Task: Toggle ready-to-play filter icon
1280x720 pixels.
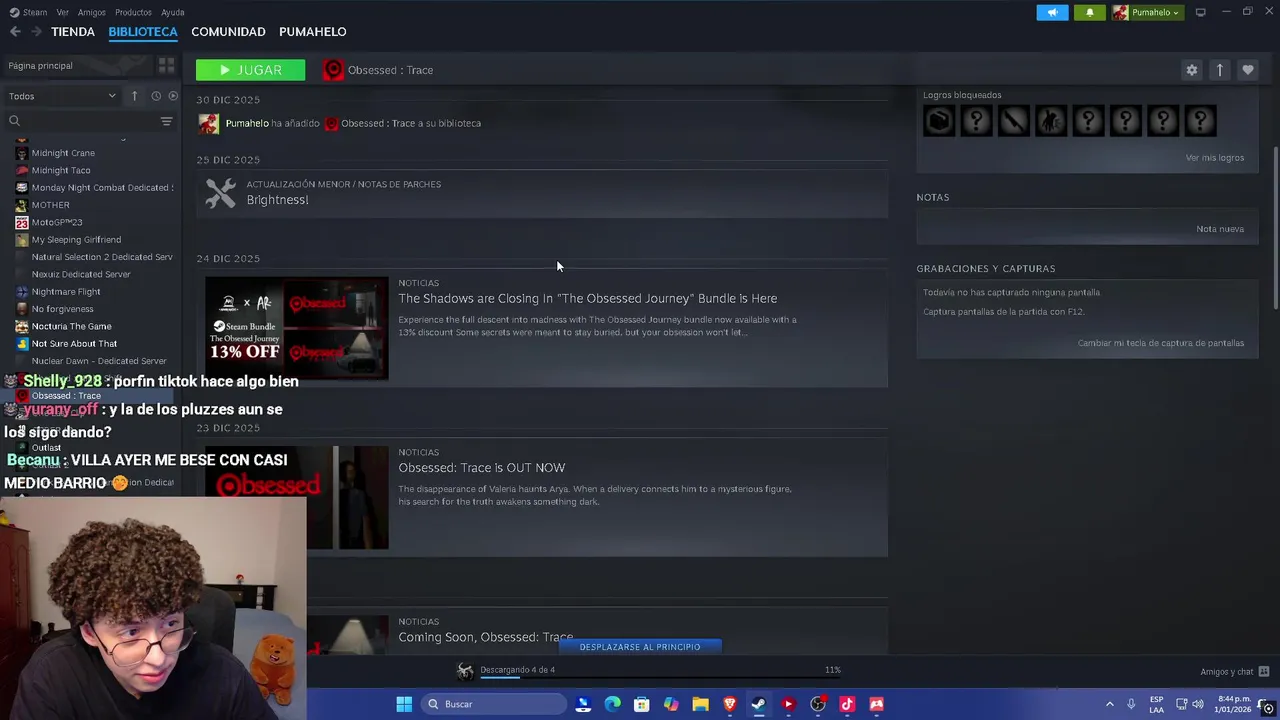Action: 173,96
